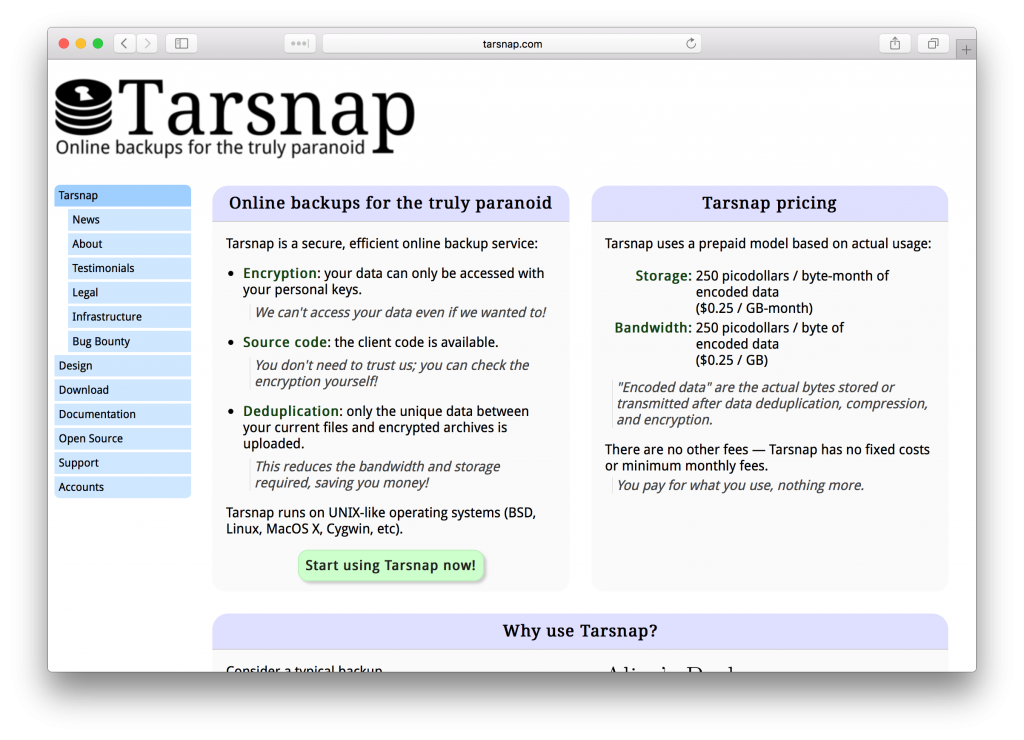Open the Accounts page
The height and width of the screenshot is (740, 1024).
pos(123,487)
